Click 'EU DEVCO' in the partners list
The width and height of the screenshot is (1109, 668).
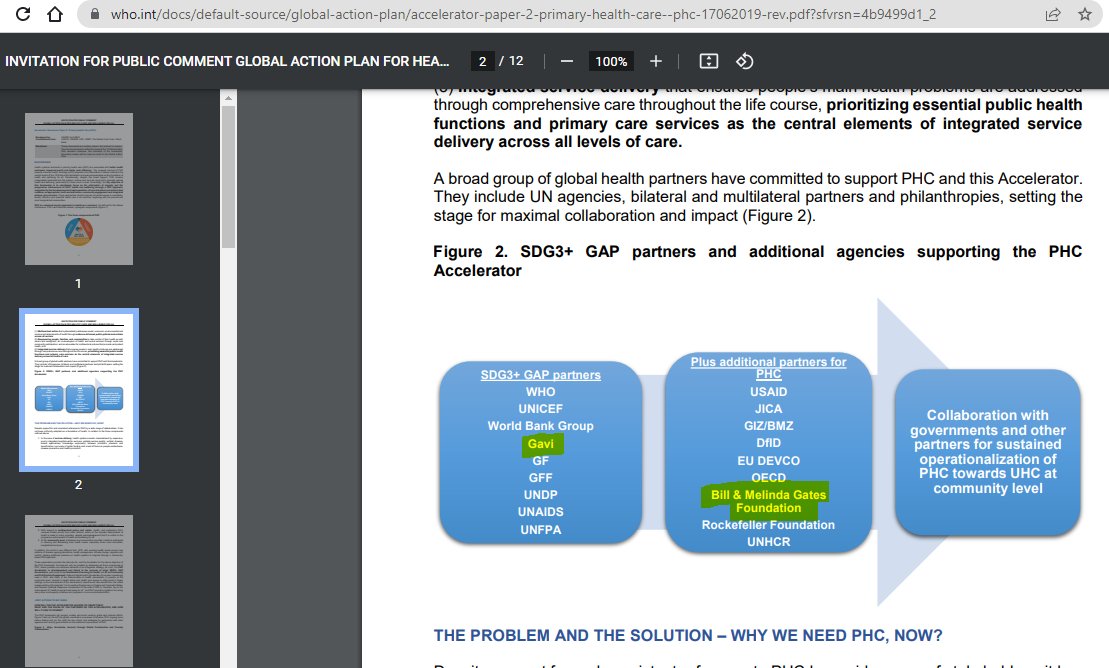click(768, 461)
